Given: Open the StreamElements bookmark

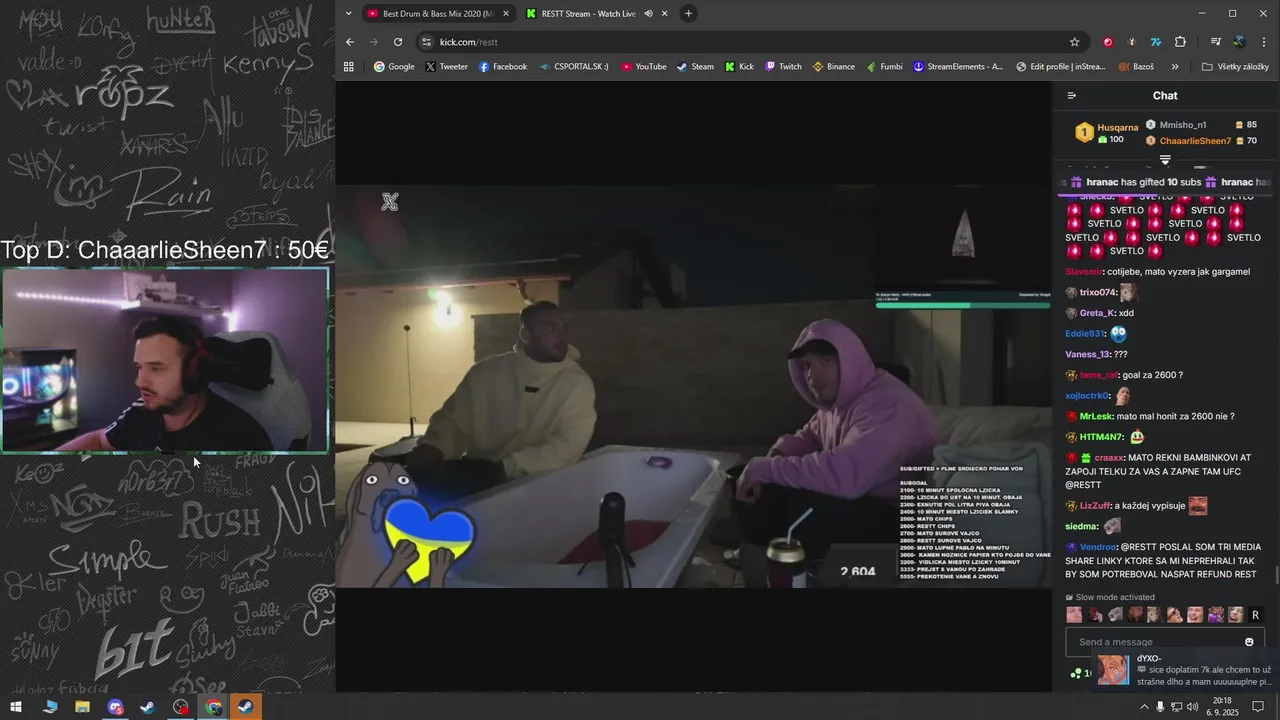Looking at the screenshot, I should click(957, 67).
